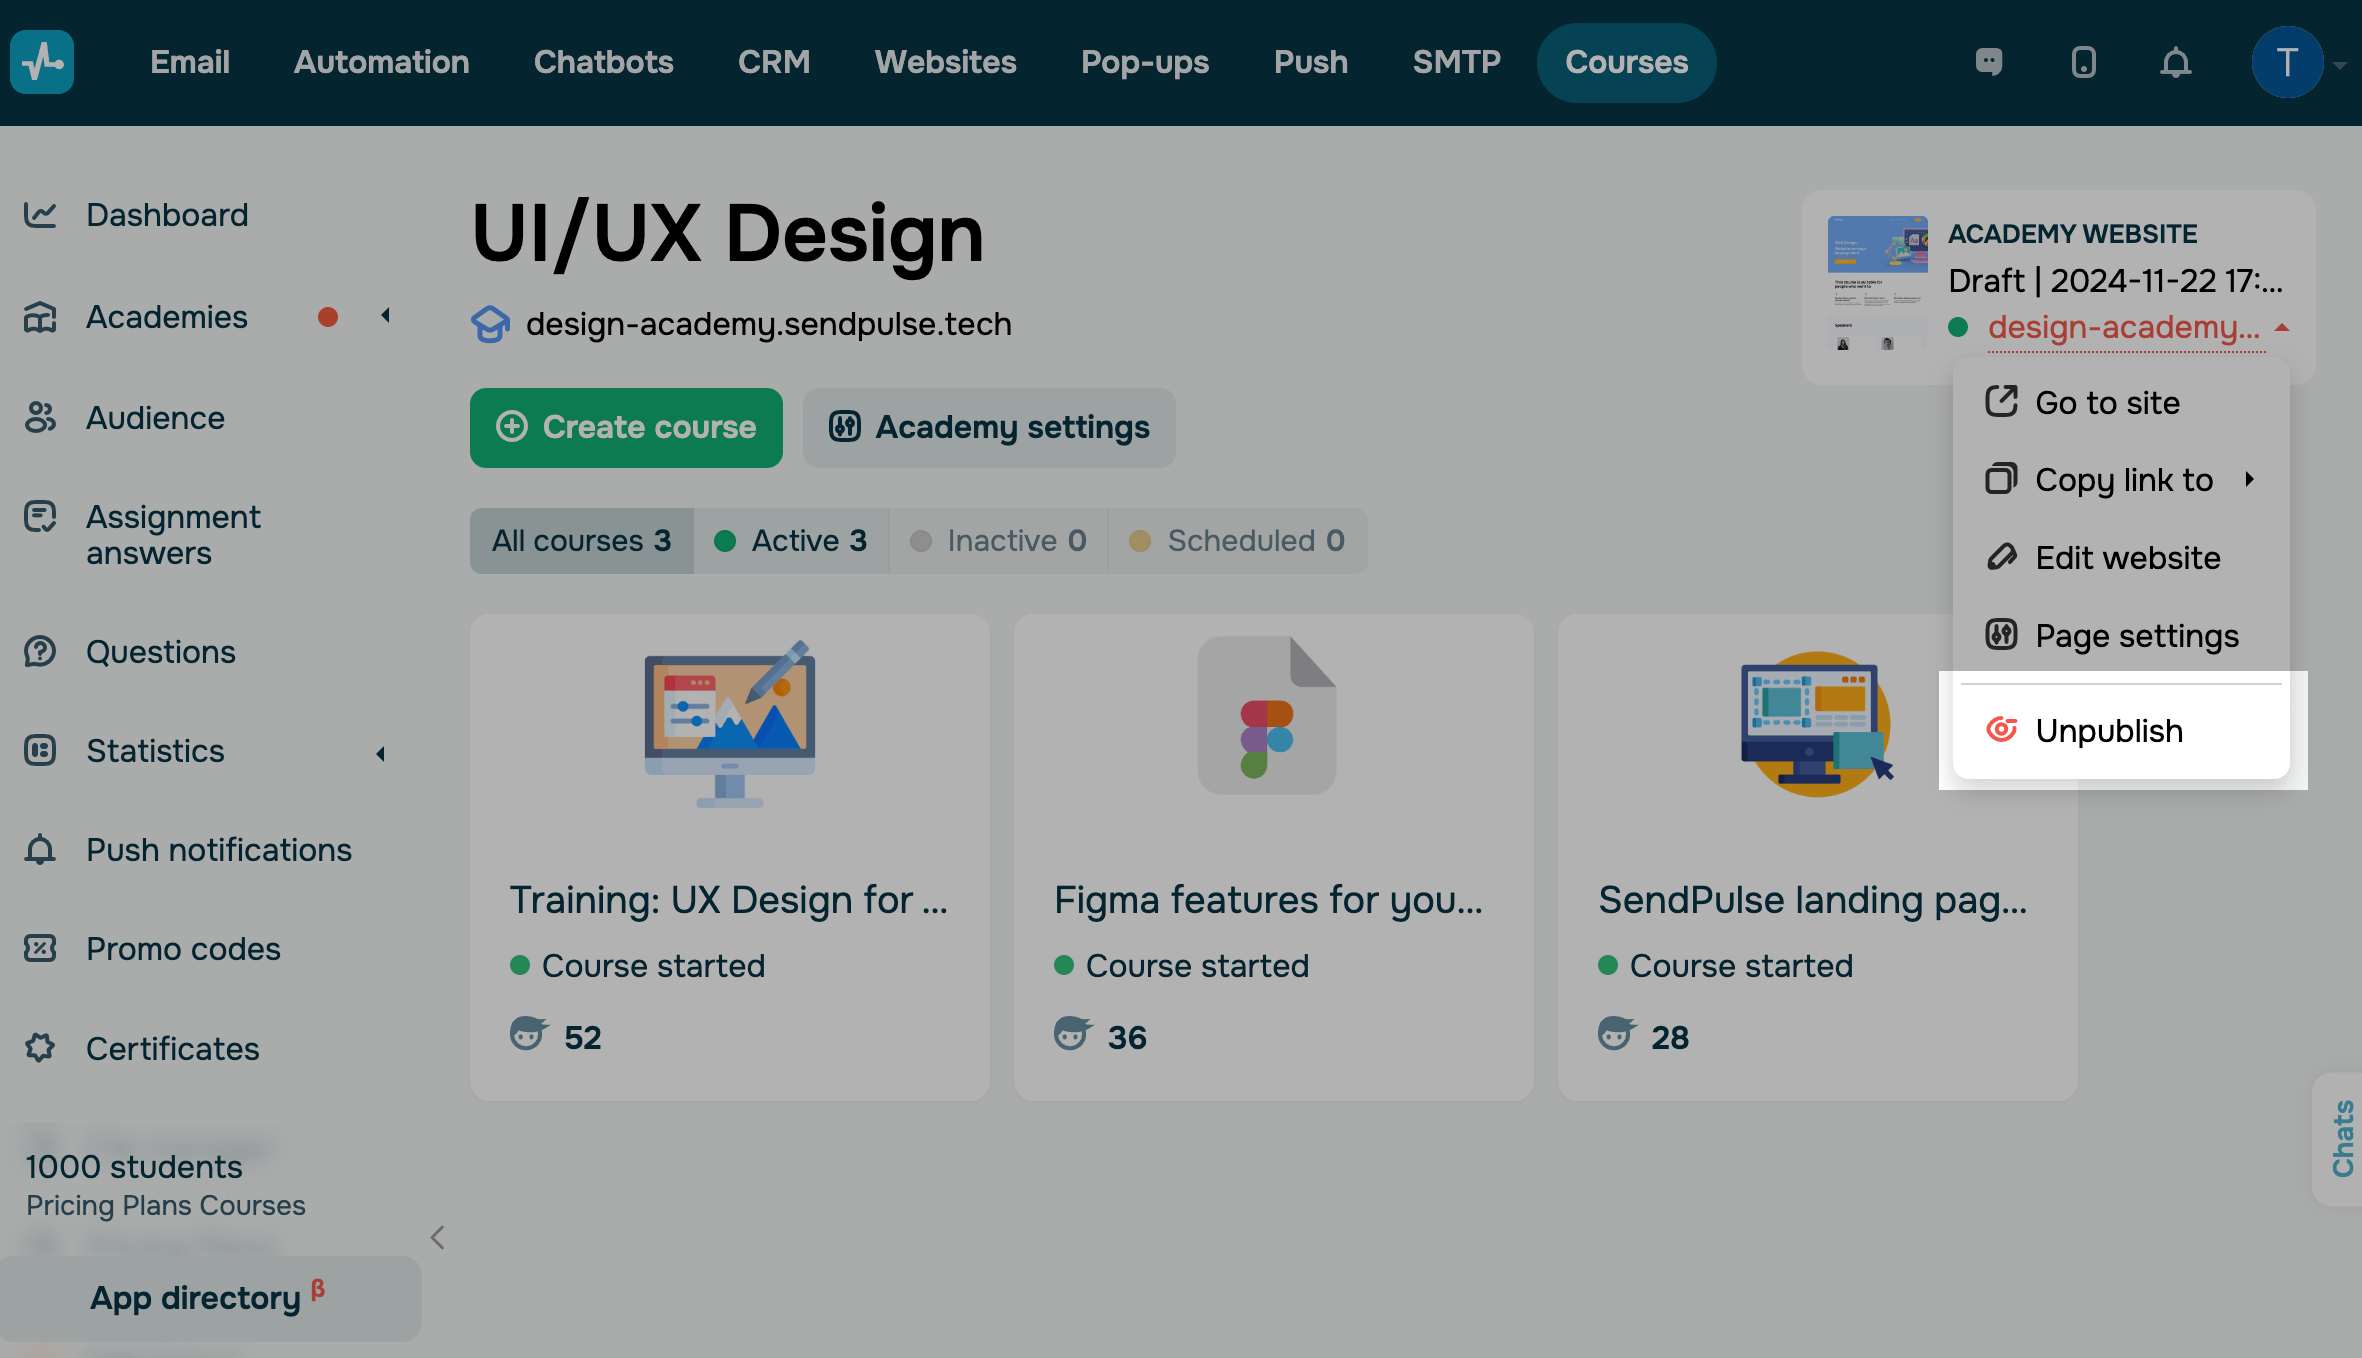Collapse the design-academy site dropdown
The width and height of the screenshot is (2362, 1358).
[2282, 327]
